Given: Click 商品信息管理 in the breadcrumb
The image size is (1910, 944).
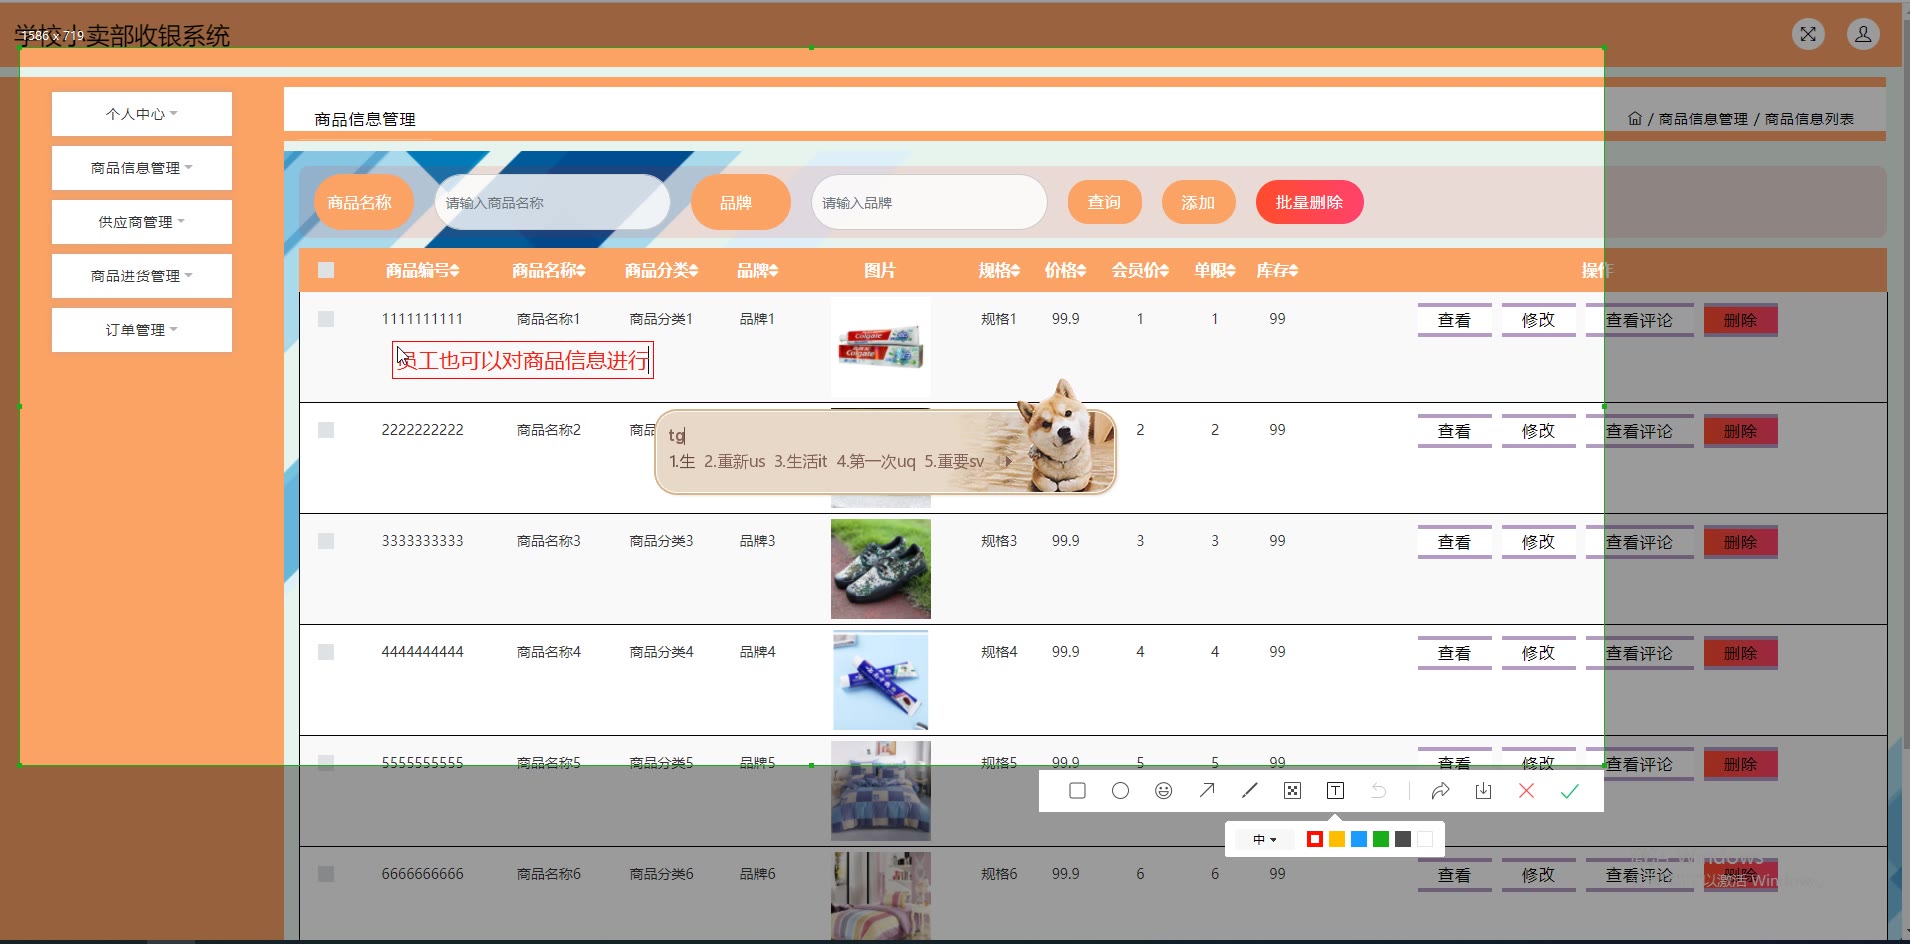Looking at the screenshot, I should [x=1703, y=119].
